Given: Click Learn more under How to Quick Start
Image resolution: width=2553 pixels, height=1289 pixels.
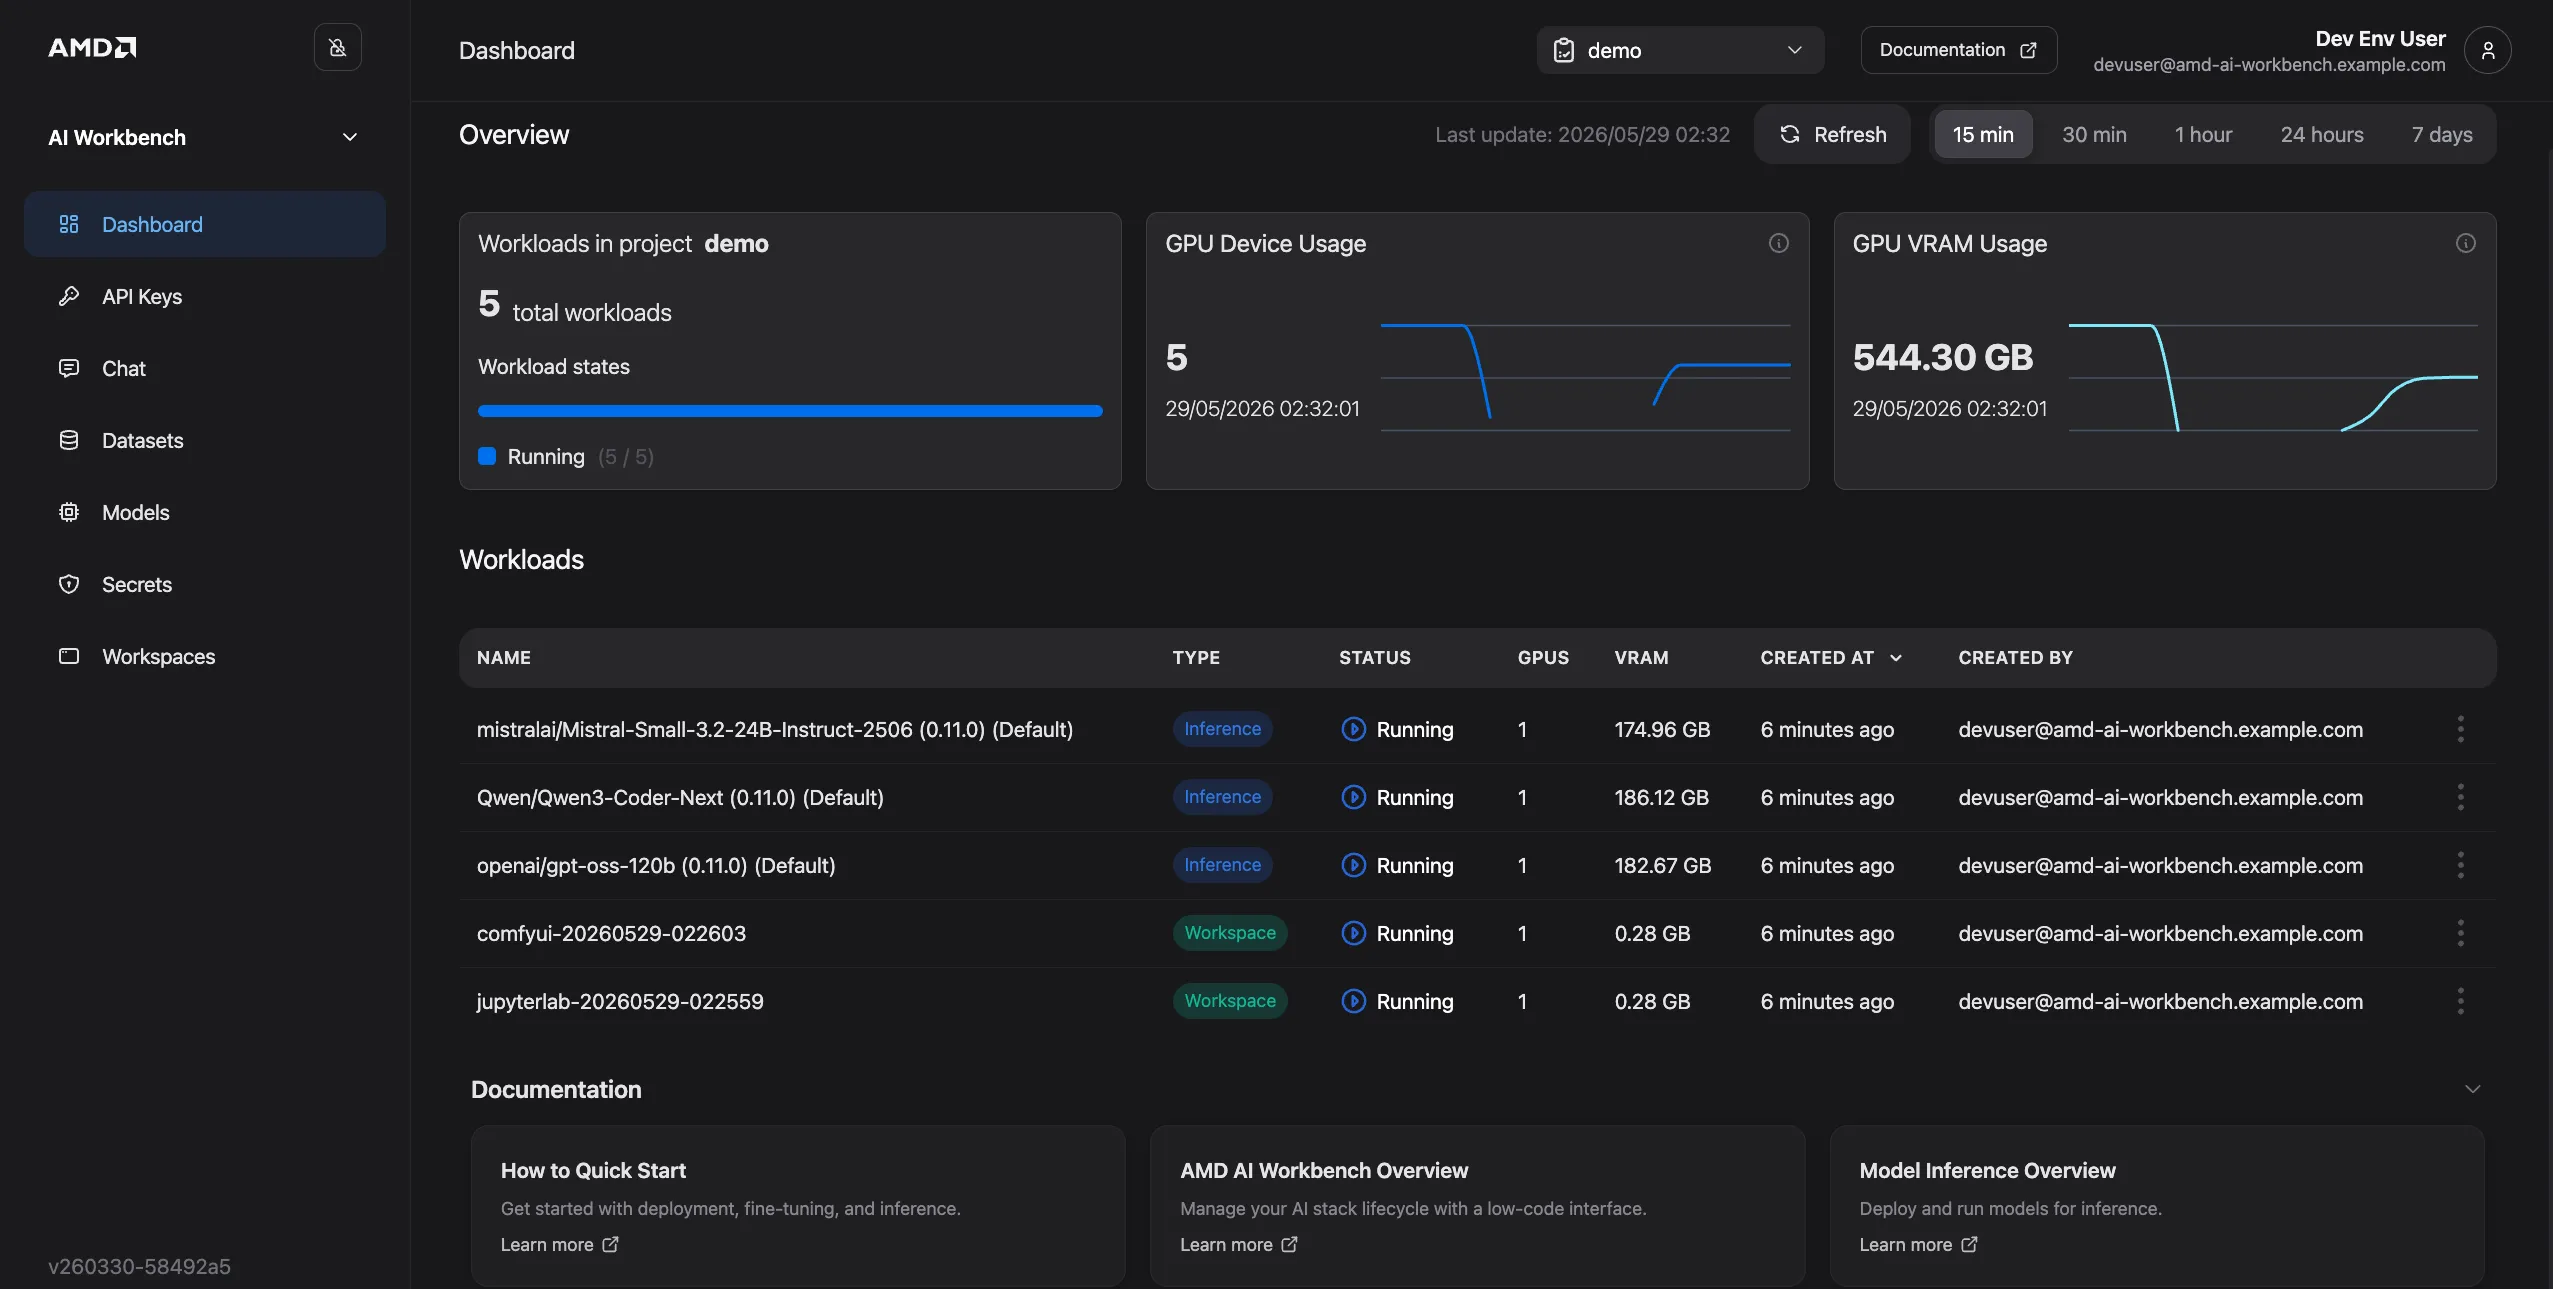Looking at the screenshot, I should coord(559,1244).
